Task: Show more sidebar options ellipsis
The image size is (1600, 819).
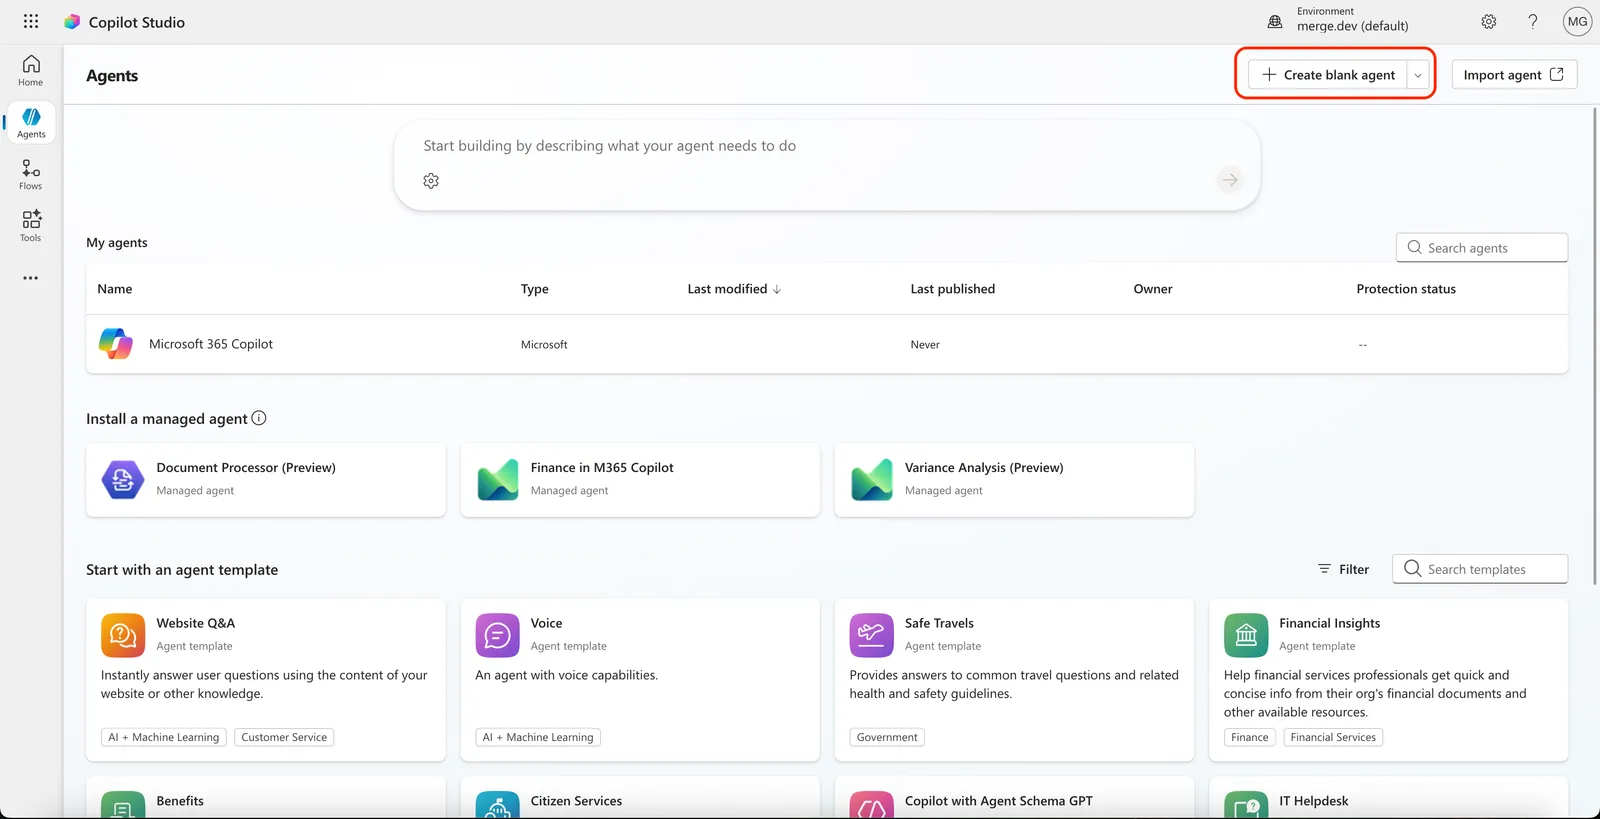Action: (x=31, y=278)
